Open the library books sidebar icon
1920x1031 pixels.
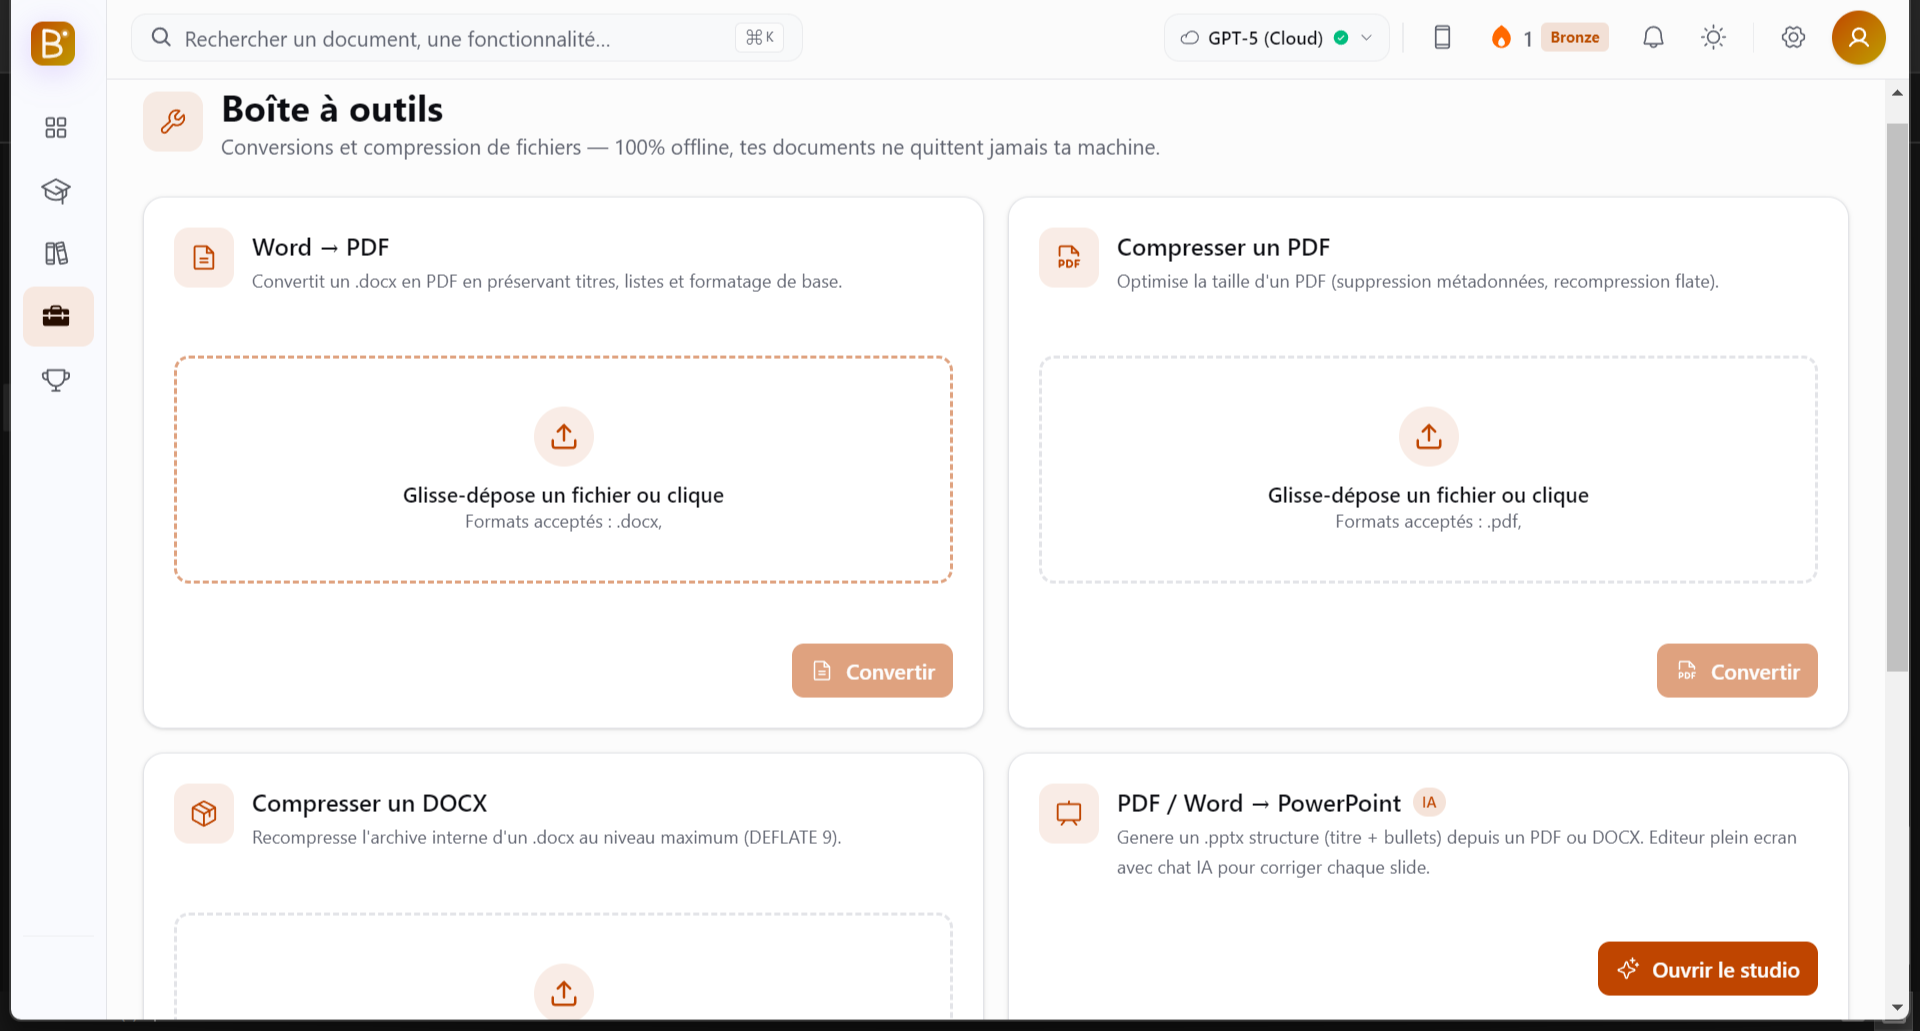point(56,253)
